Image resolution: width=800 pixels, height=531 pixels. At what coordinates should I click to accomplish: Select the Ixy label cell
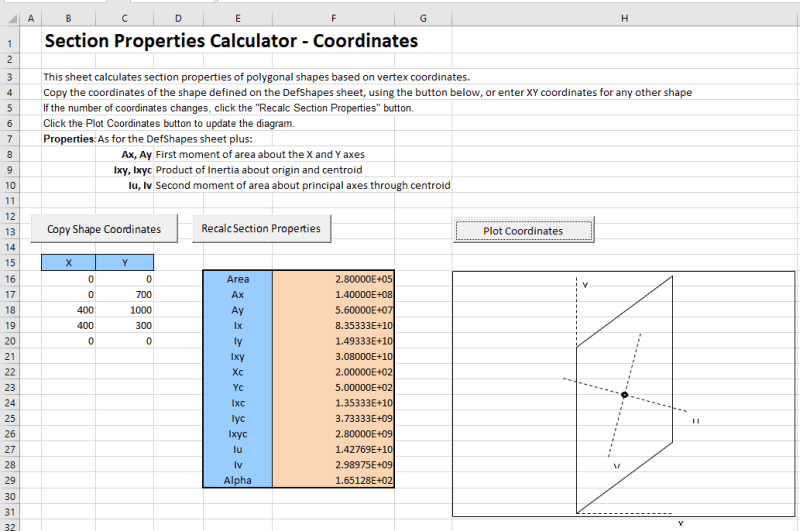pyautogui.click(x=238, y=357)
